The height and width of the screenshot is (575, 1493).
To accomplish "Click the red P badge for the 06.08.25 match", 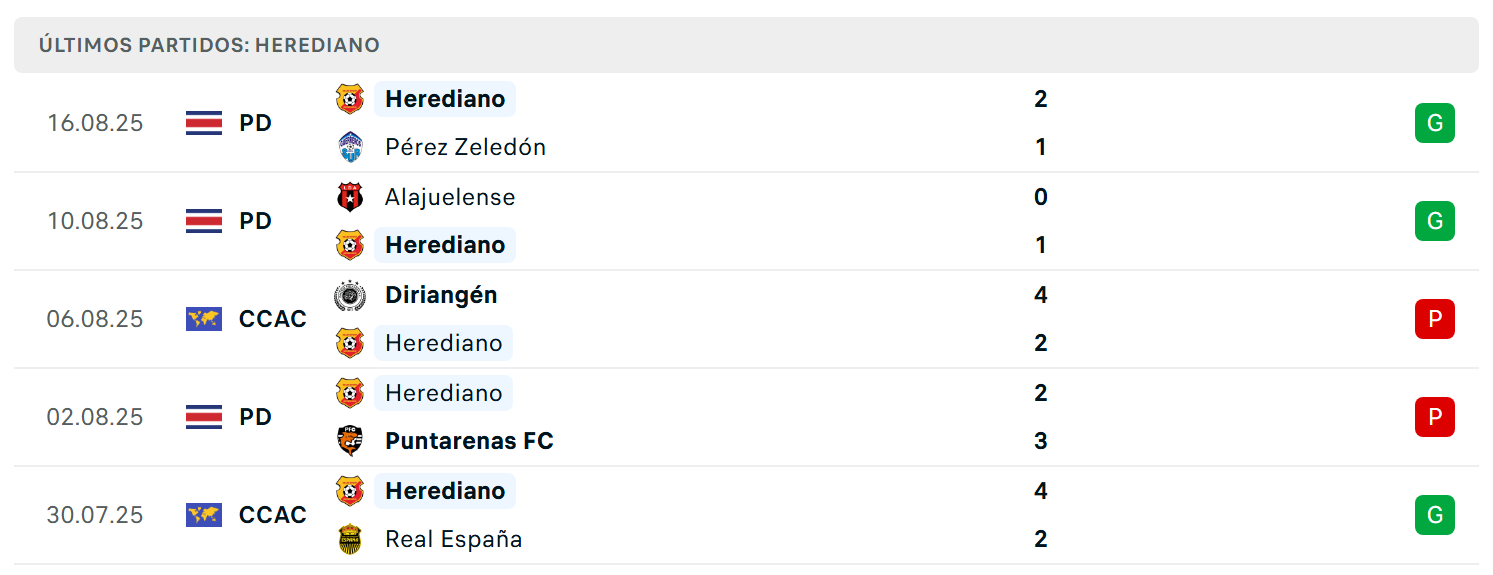I will pos(1434,319).
